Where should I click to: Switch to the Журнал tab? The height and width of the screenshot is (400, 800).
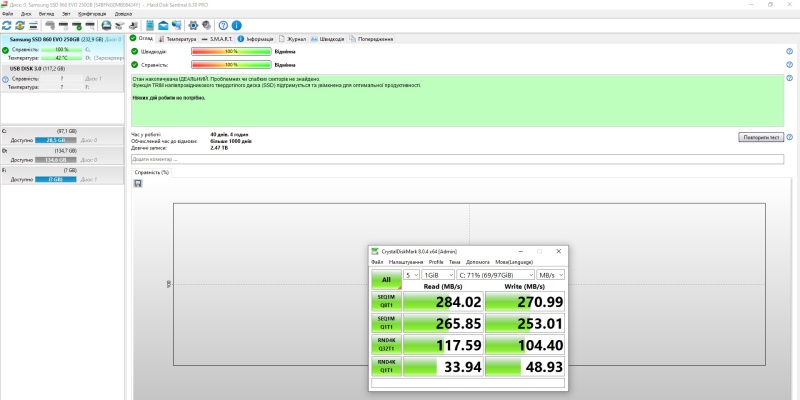pos(293,39)
